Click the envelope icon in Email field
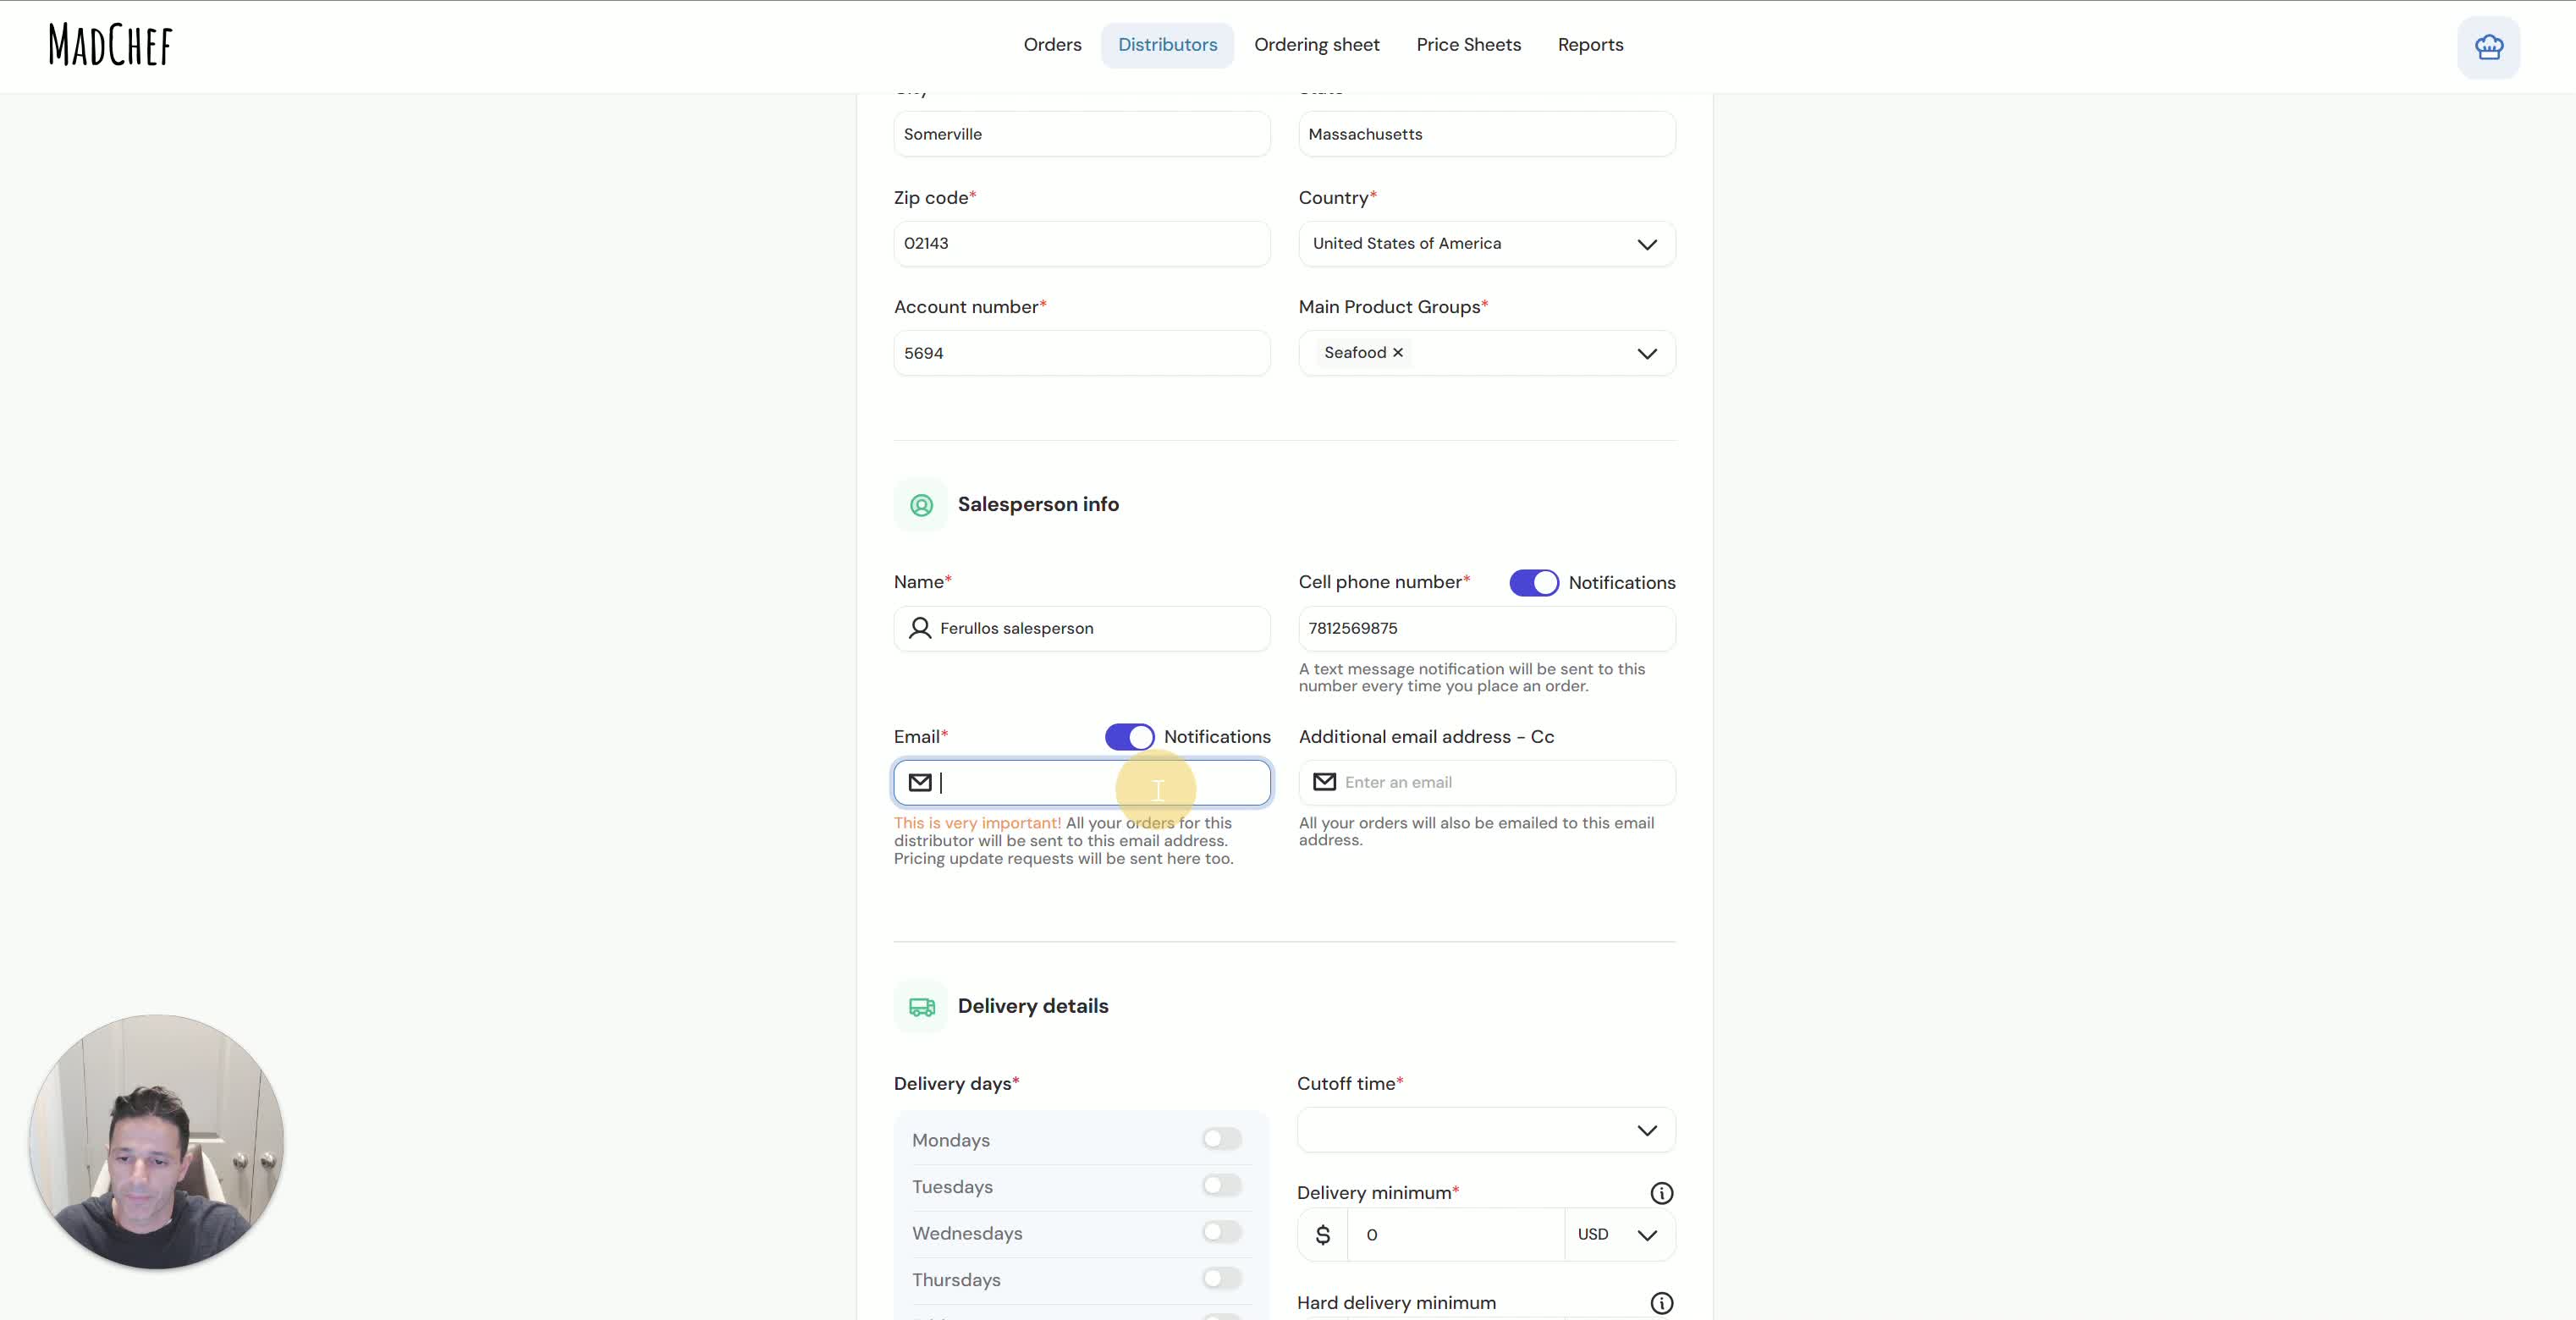Screen dimensions: 2576x1320 click(920, 782)
